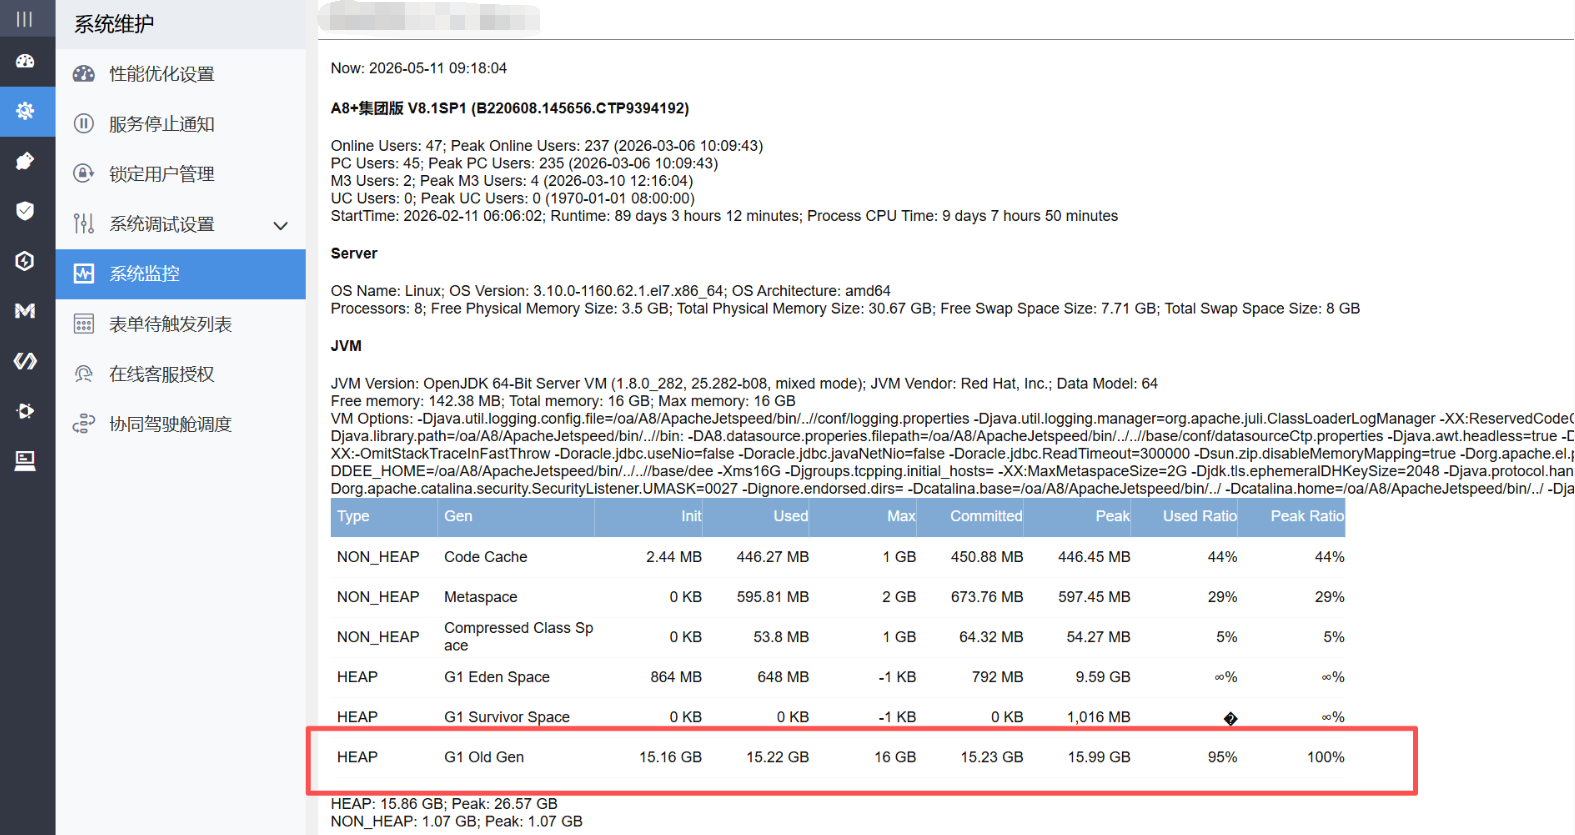
Task: Open the dashboard gauge icon in dark sidebar
Action: 25,61
